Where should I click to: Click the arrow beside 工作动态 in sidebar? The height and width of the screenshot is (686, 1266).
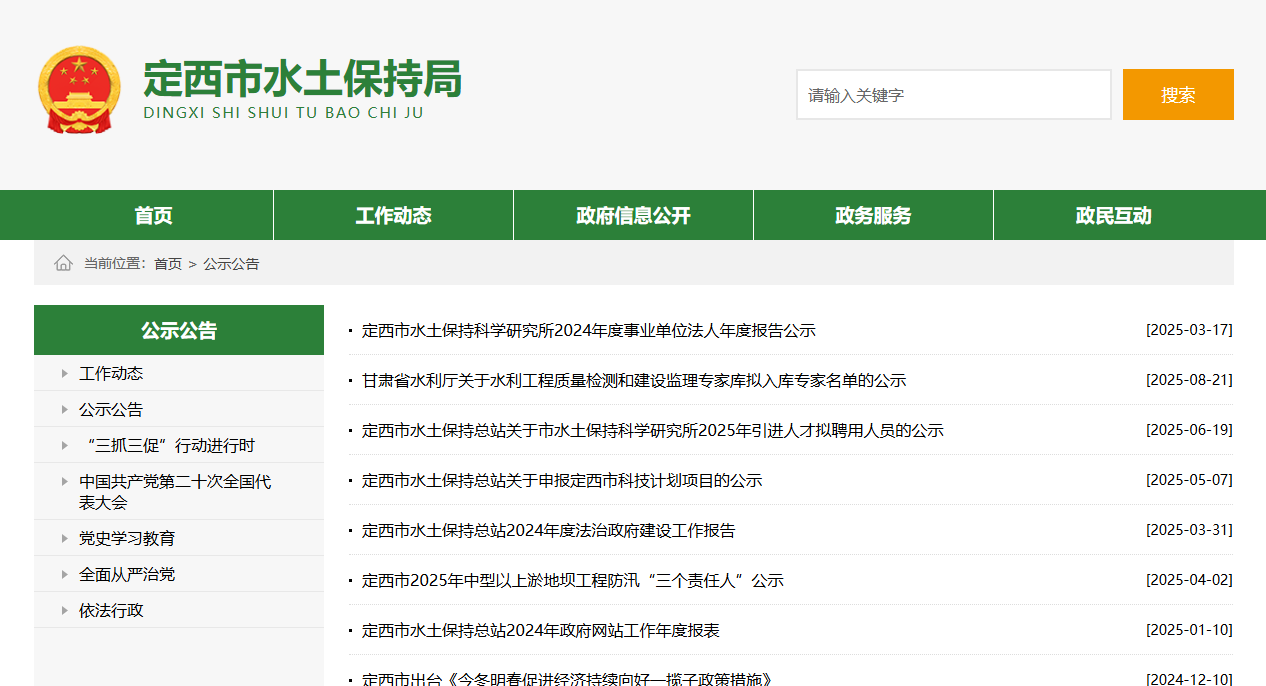point(65,373)
